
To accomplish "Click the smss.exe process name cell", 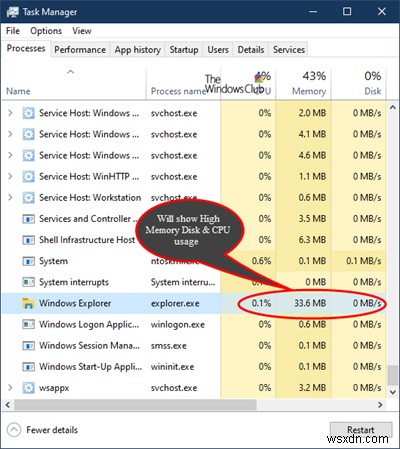I will (x=169, y=346).
